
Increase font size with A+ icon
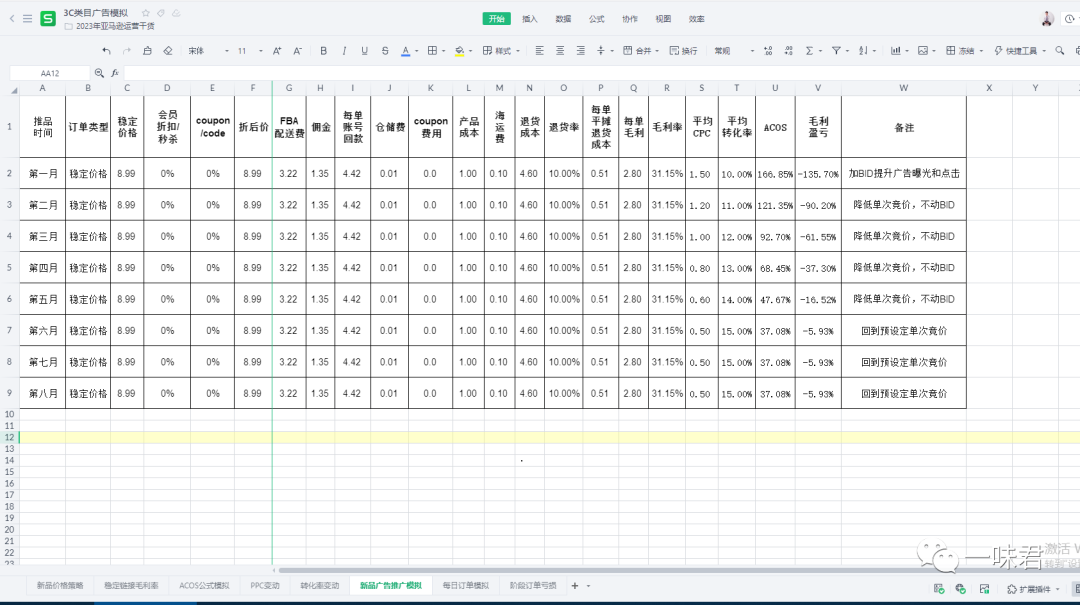coord(276,51)
